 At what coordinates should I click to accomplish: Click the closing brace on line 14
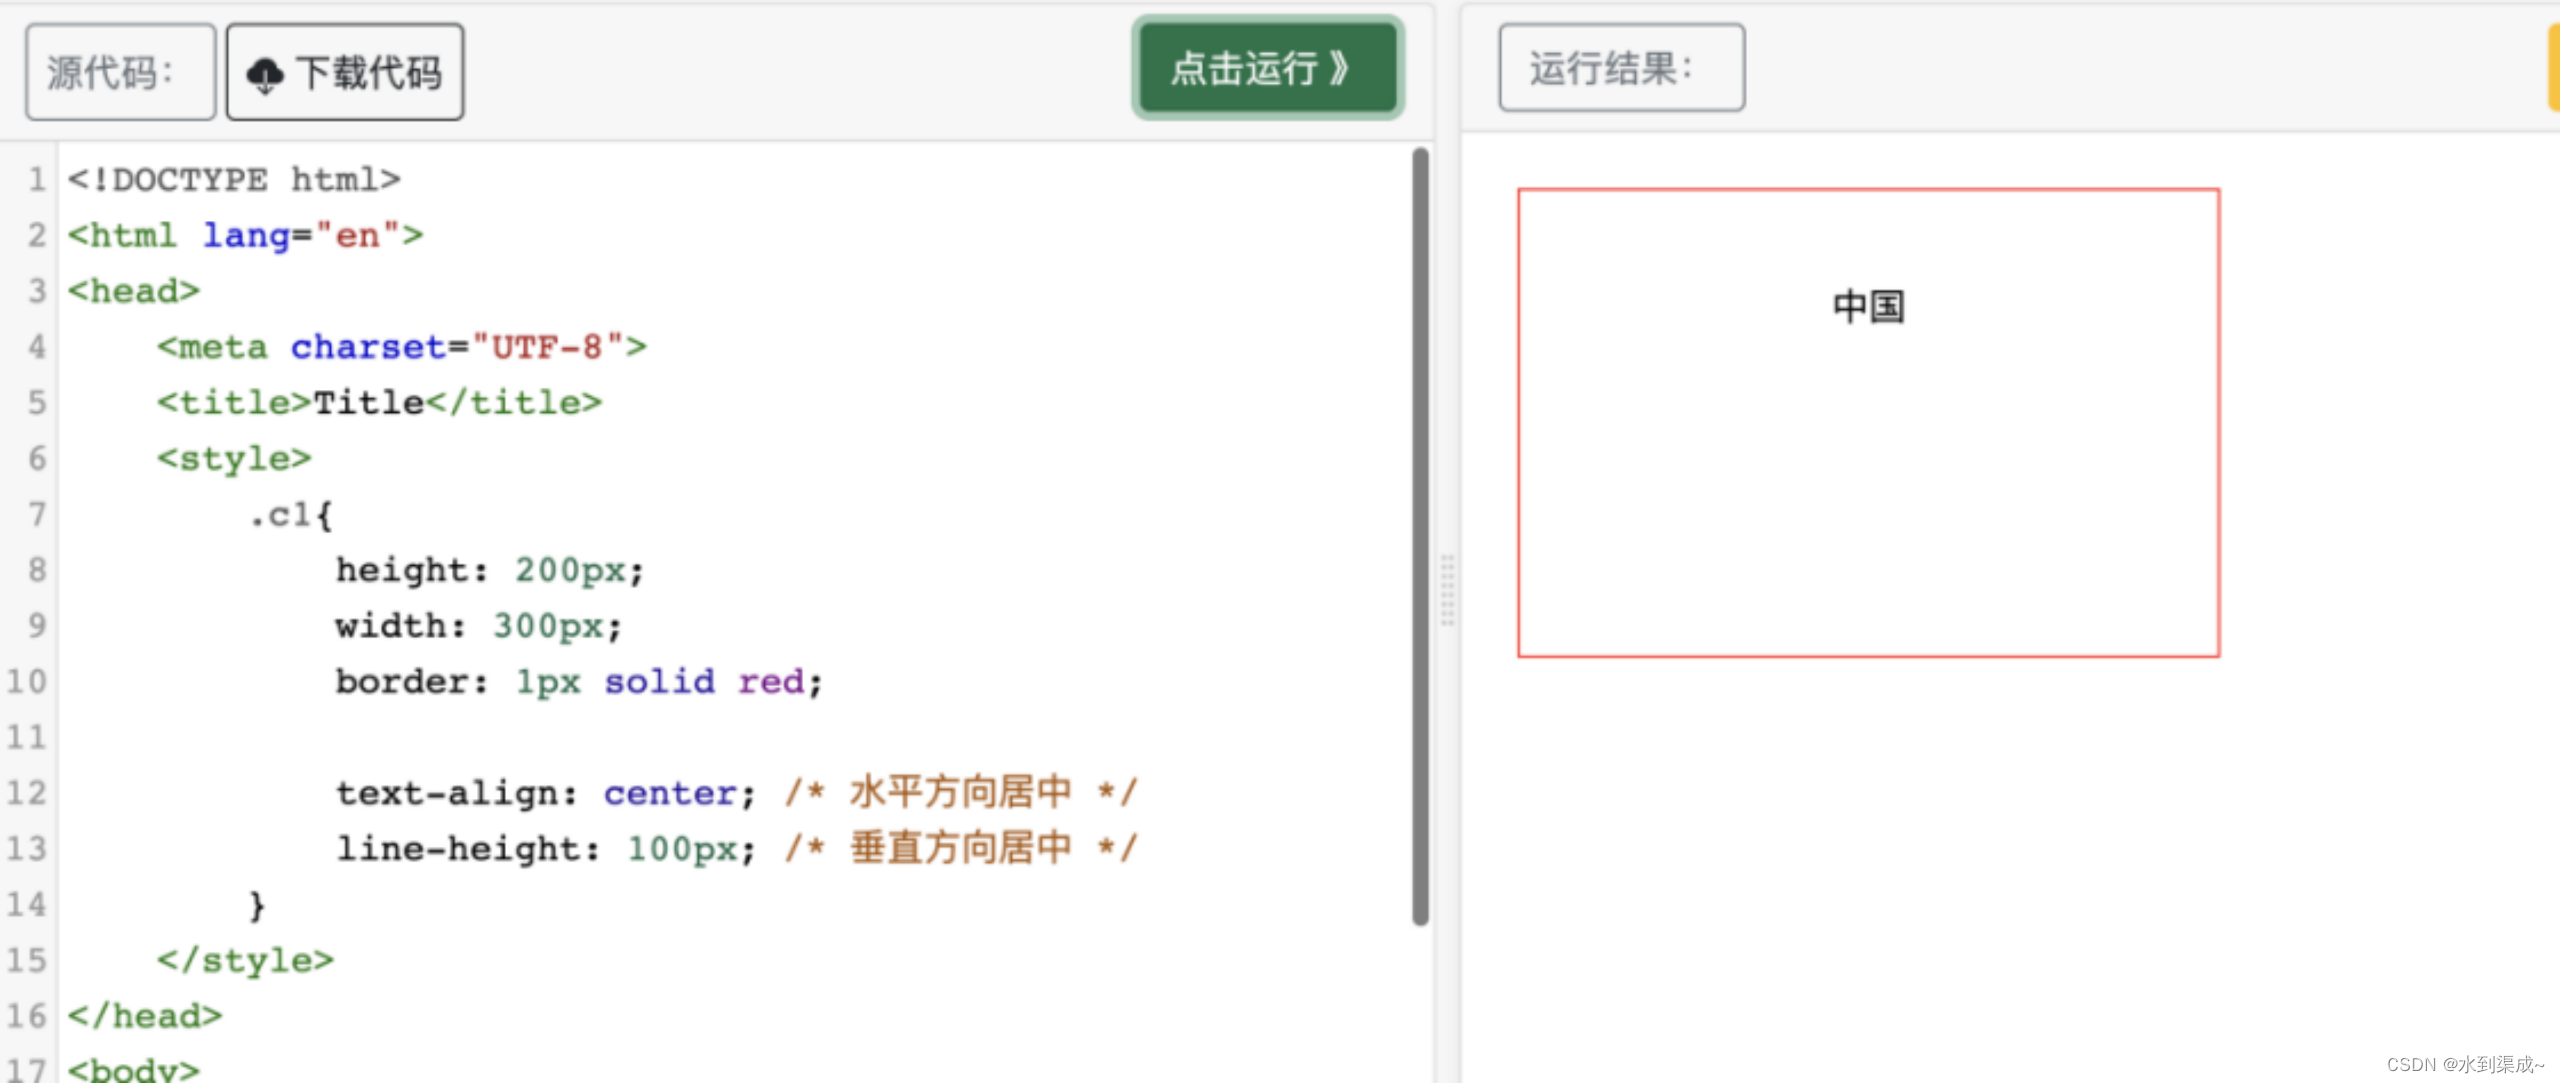tap(257, 906)
